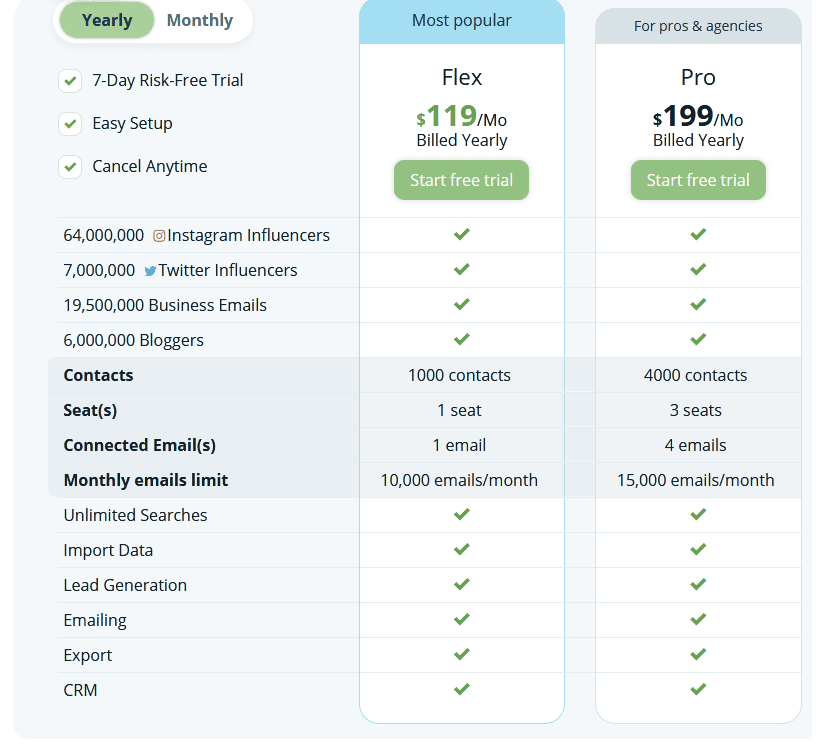Click the Instagram icon beside Instagram Influencers

coord(158,235)
